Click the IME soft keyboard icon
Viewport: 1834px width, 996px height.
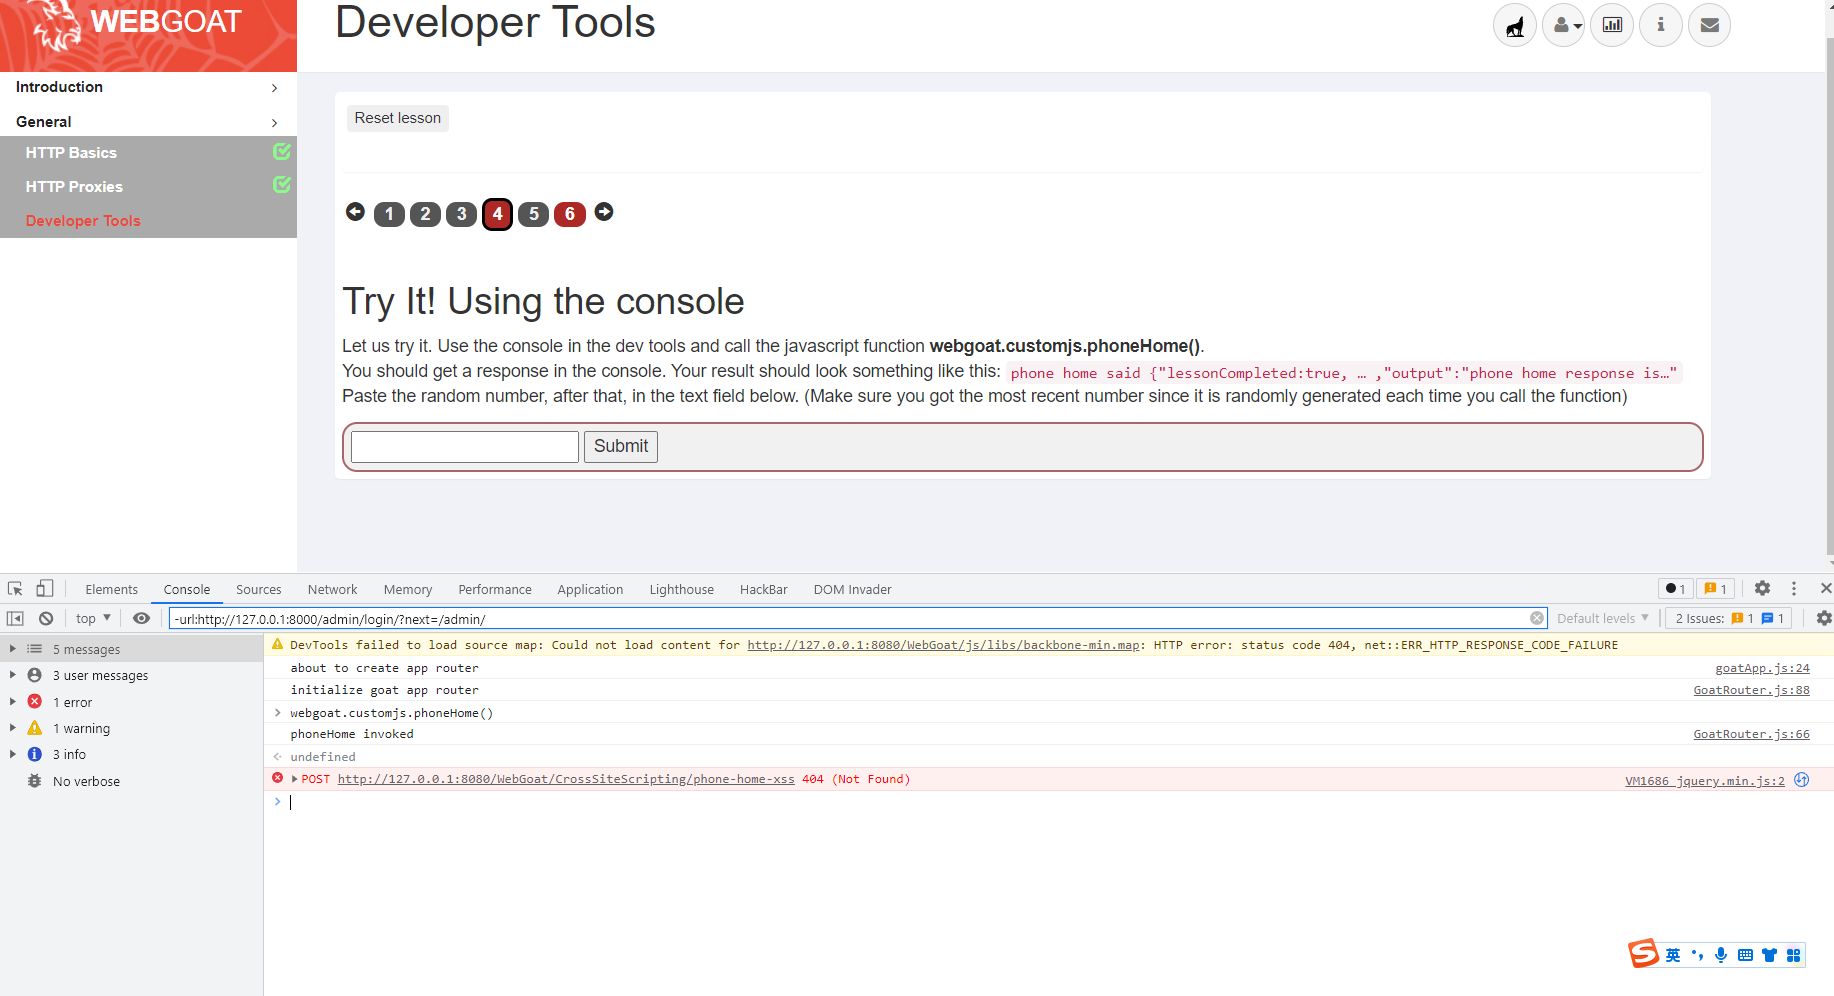[1745, 955]
